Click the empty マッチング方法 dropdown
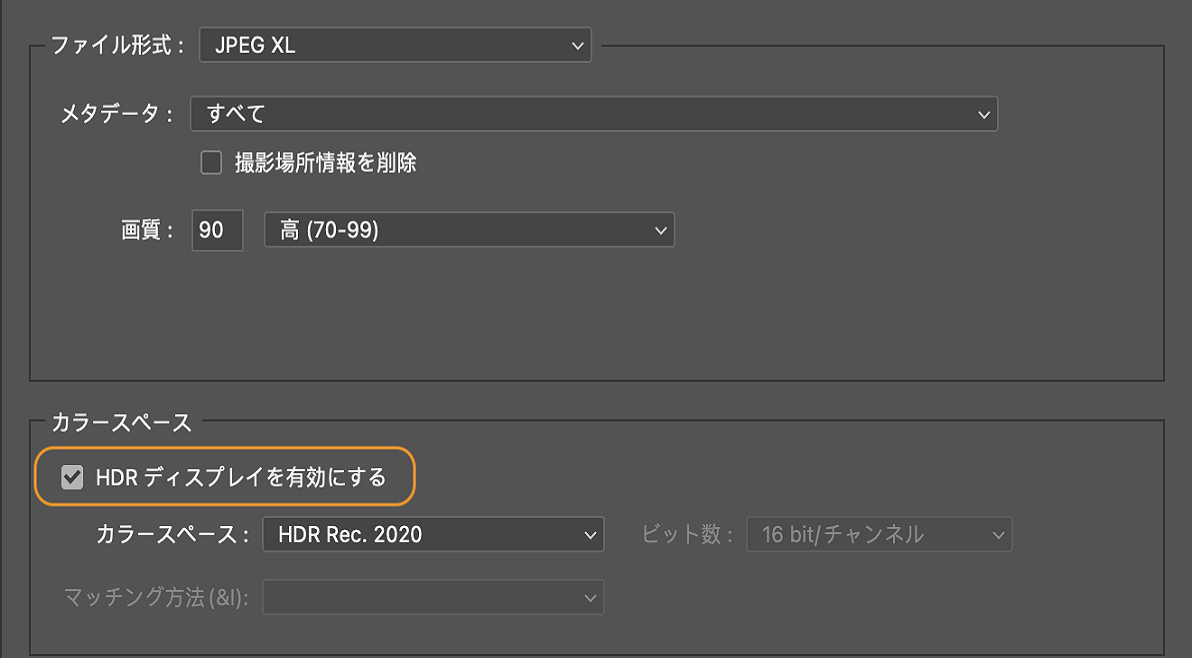Screen dimensions: 1192x658 432,598
